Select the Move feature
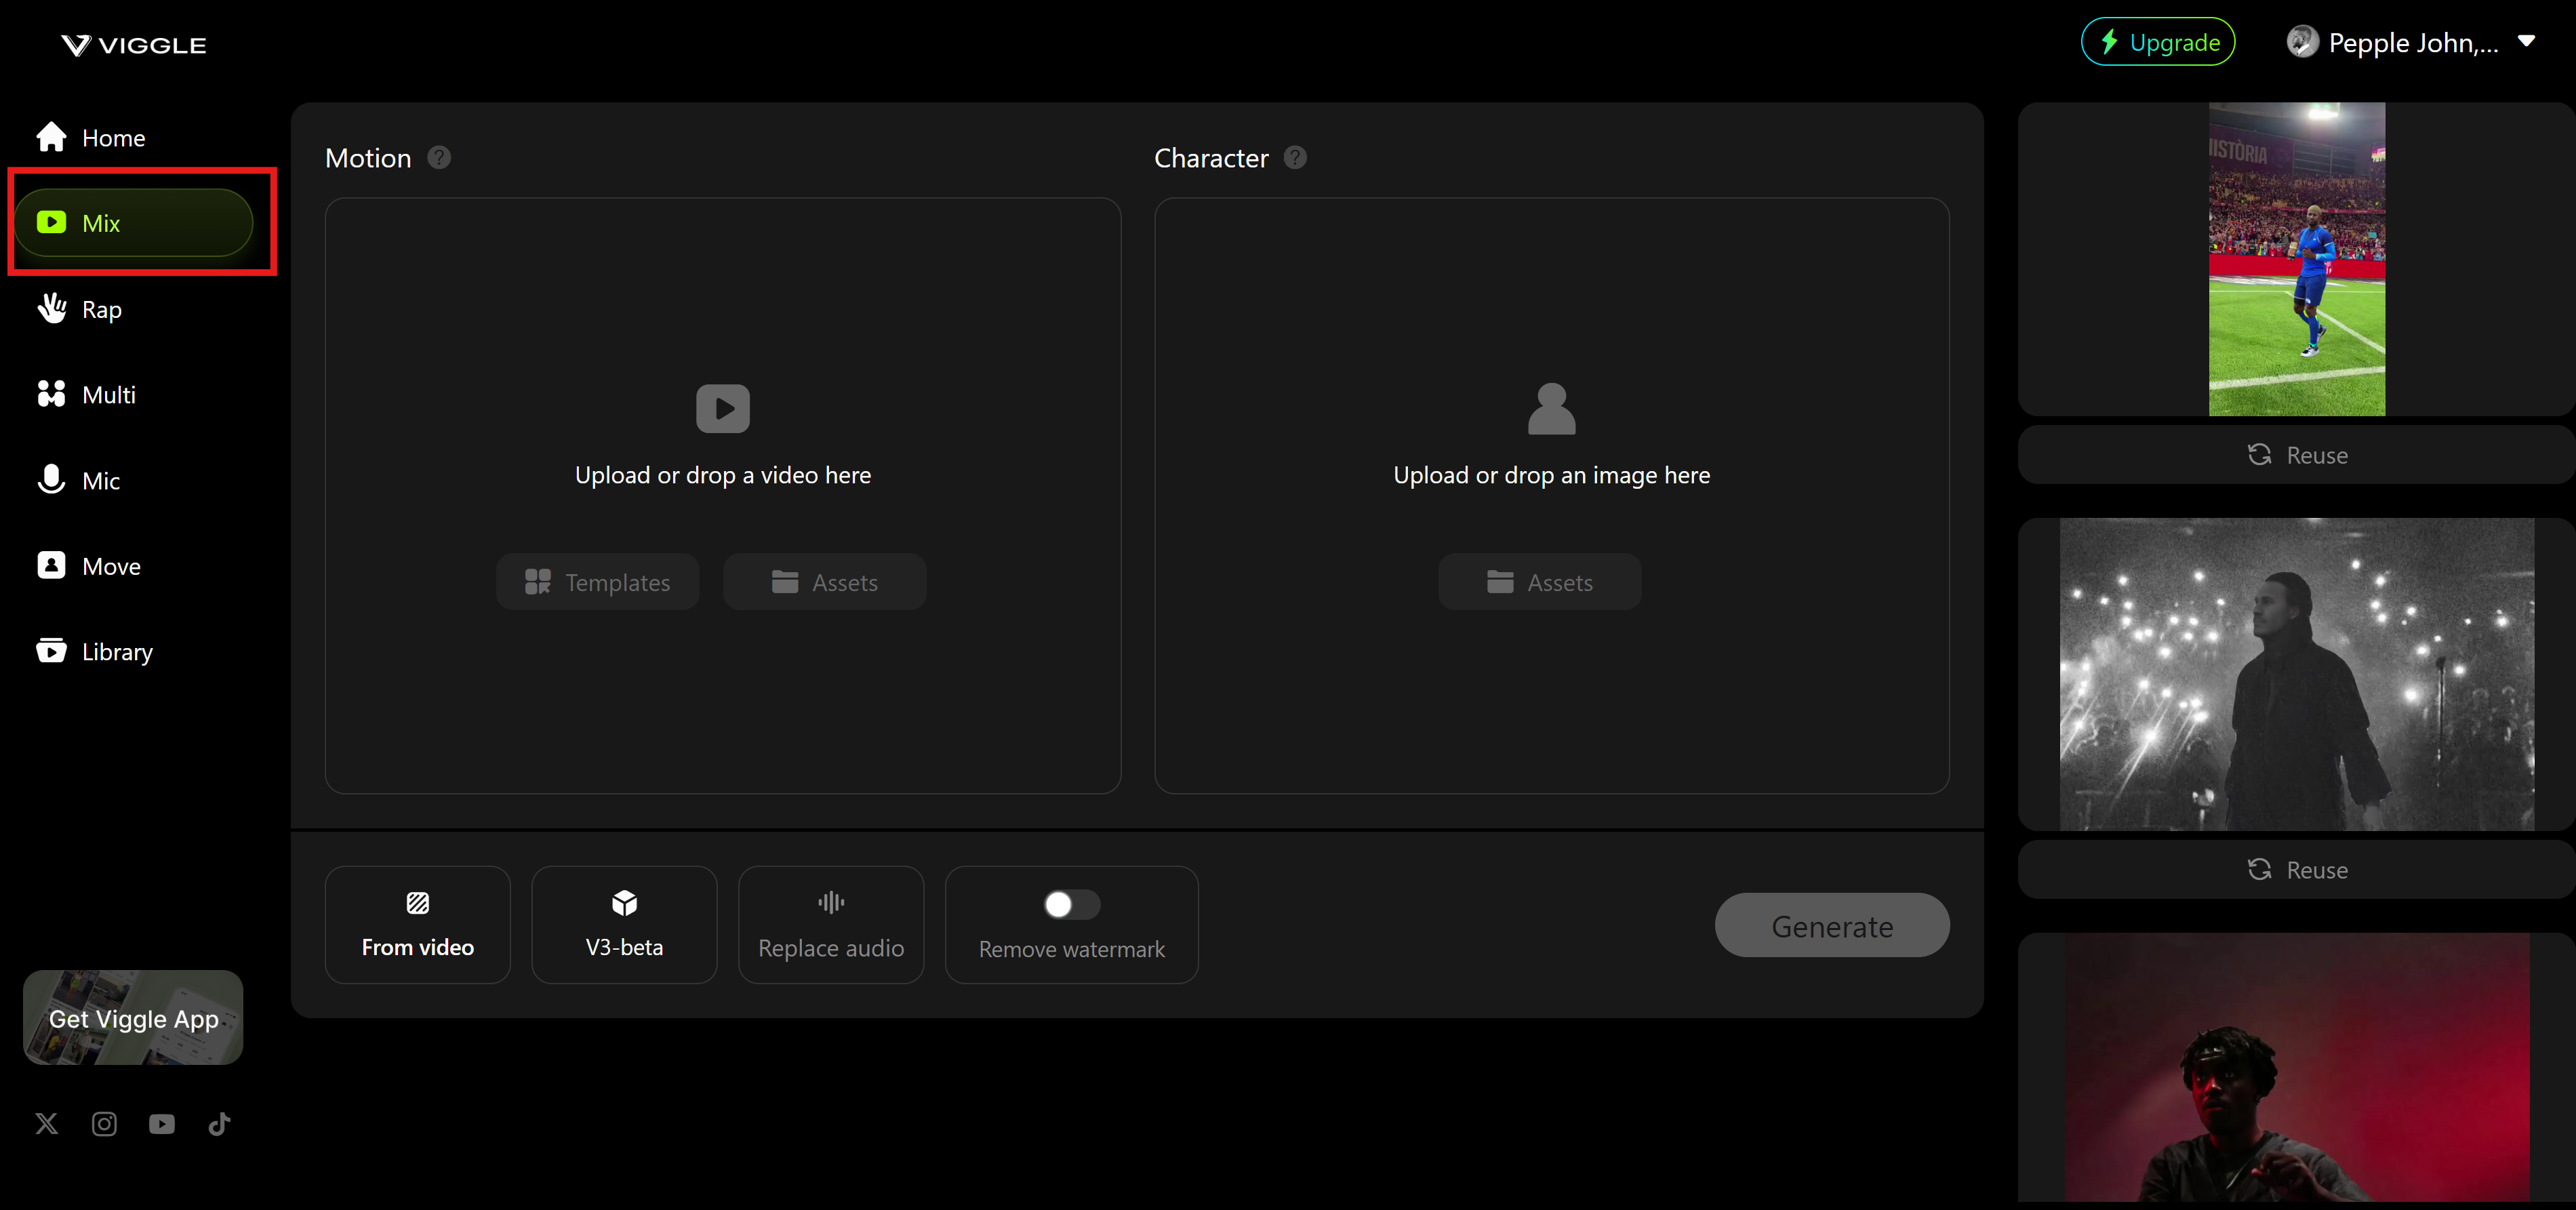The image size is (2576, 1210). (x=110, y=565)
